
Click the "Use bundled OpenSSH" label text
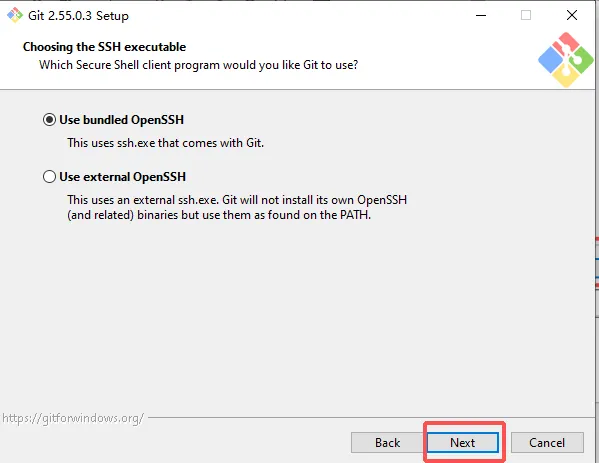click(x=121, y=120)
